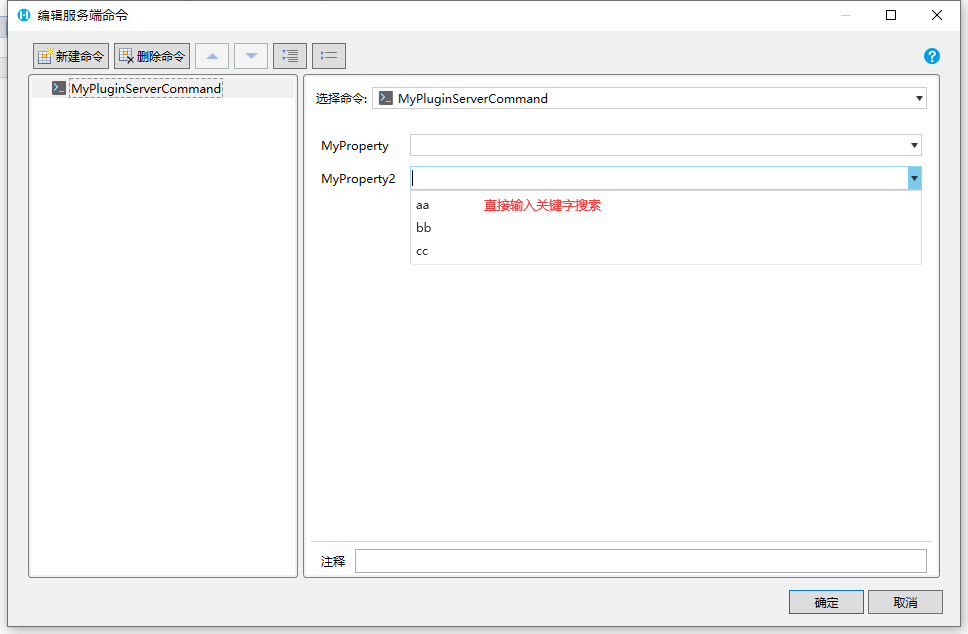Cancel with the 取消 button

point(905,603)
